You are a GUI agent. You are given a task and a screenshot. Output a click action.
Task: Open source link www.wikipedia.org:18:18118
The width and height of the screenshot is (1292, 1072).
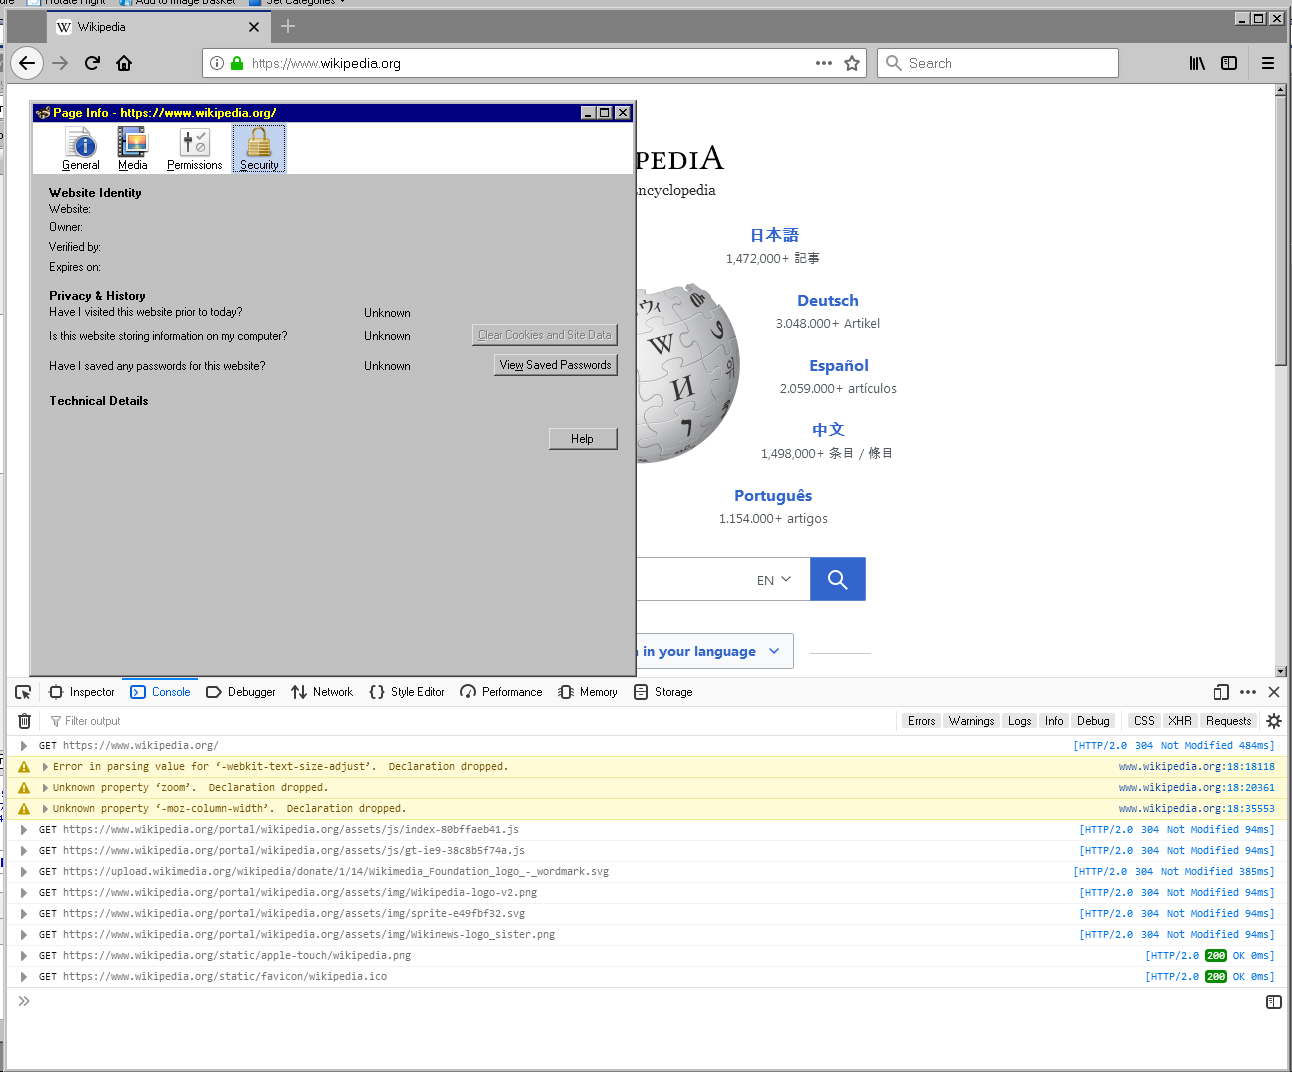click(x=1196, y=767)
